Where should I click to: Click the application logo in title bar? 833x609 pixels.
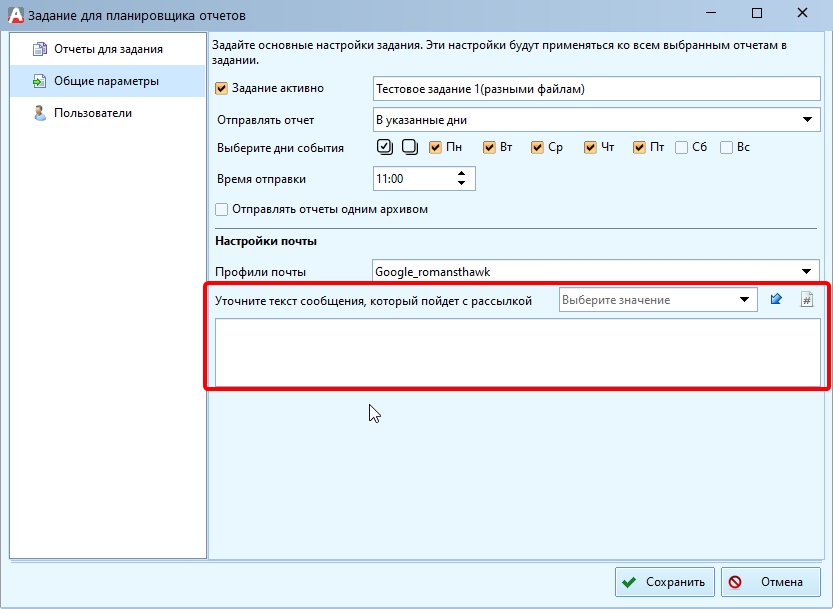(14, 14)
